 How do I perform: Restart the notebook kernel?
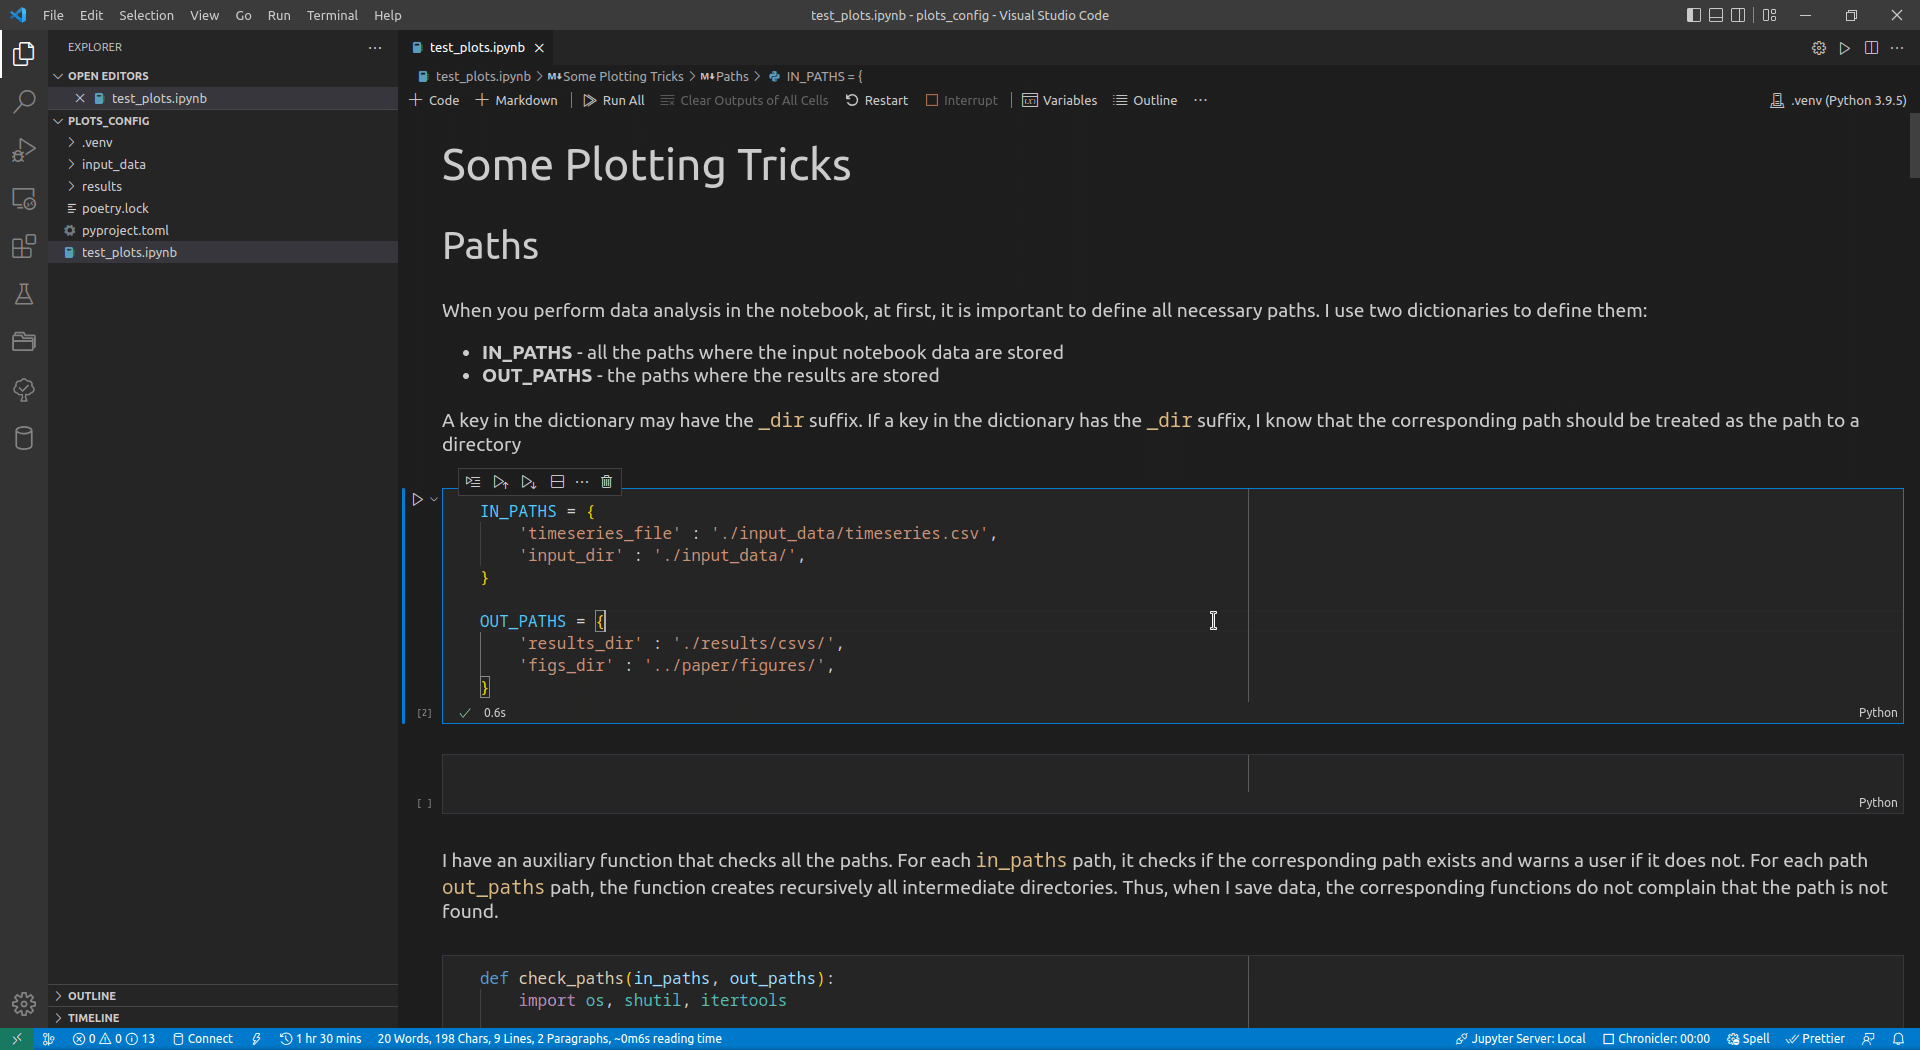pyautogui.click(x=877, y=100)
